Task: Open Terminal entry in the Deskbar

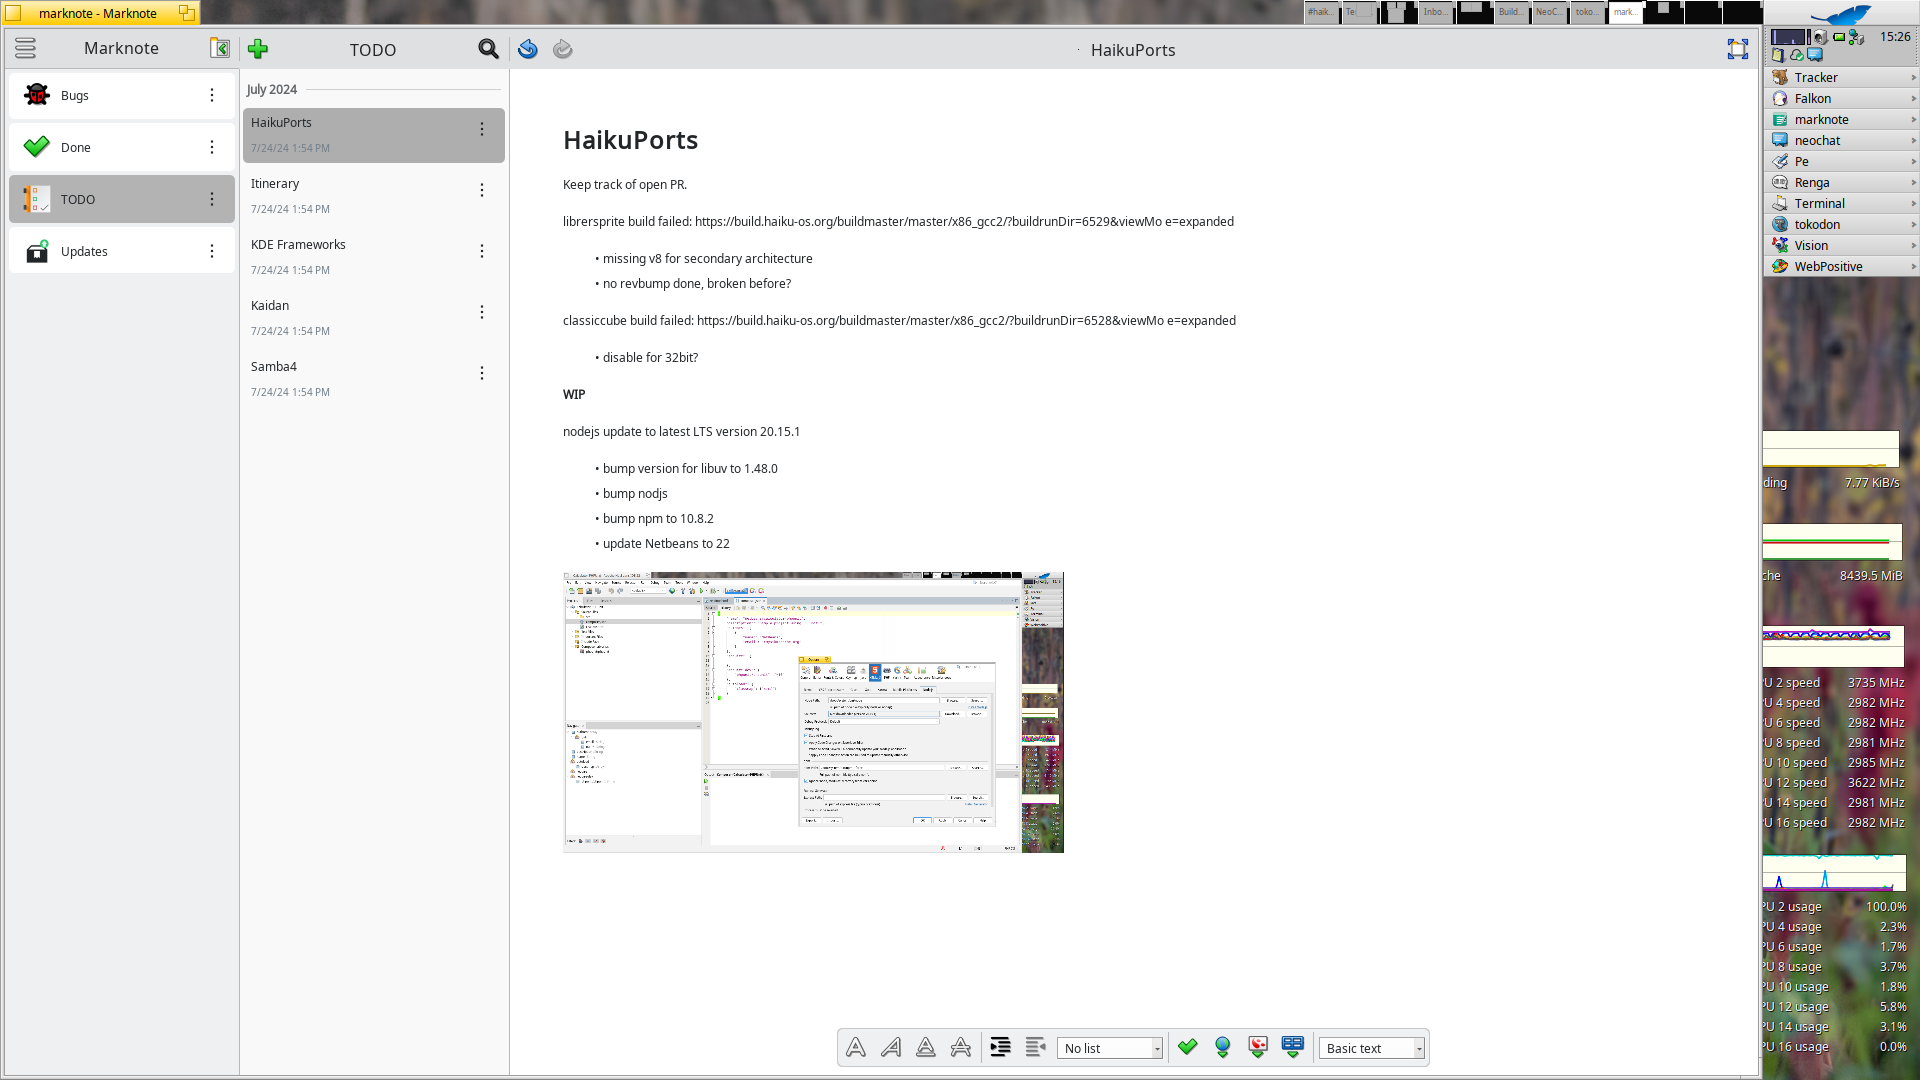Action: 1841,203
